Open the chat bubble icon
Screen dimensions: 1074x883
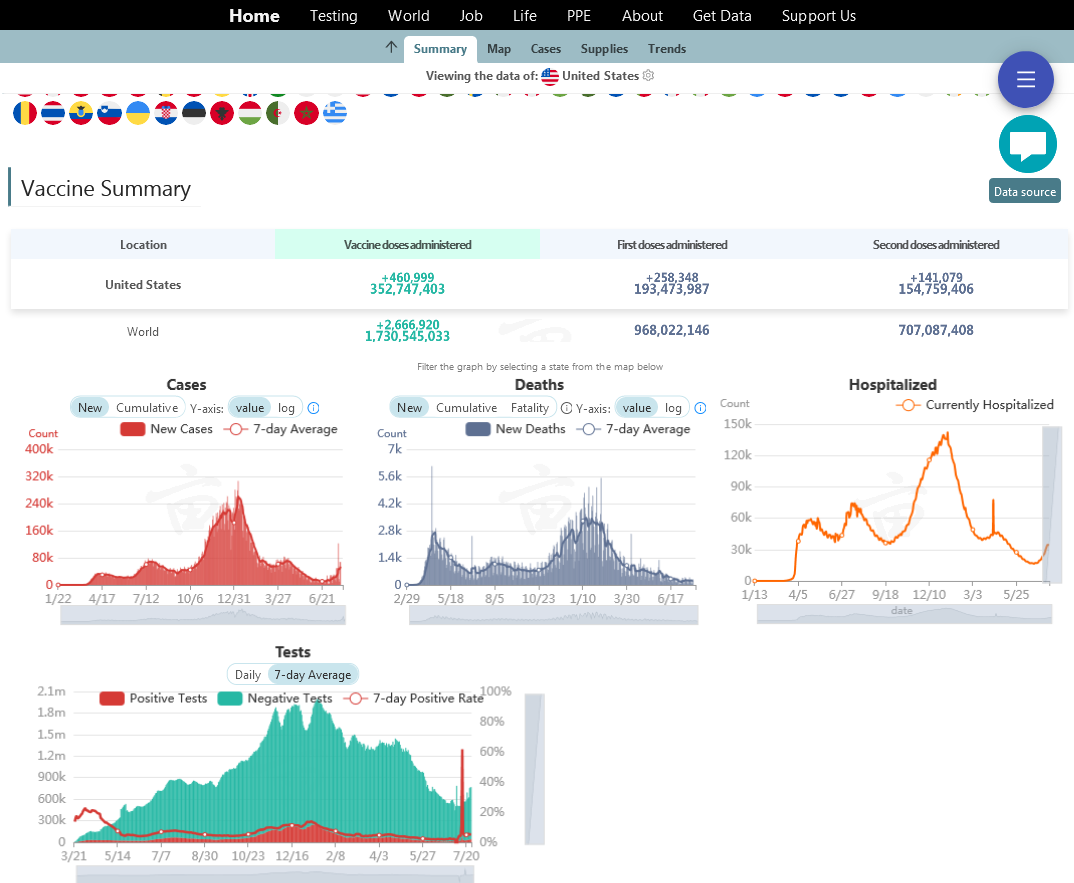[x=1027, y=144]
